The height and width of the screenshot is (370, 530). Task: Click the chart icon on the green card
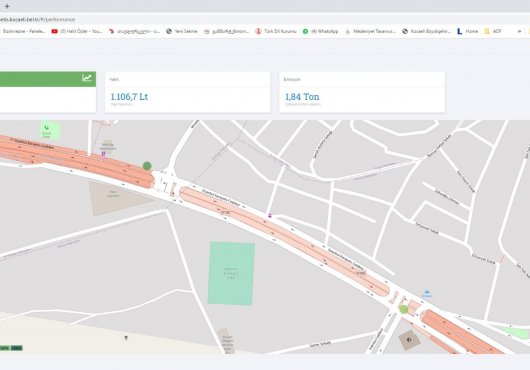87,78
